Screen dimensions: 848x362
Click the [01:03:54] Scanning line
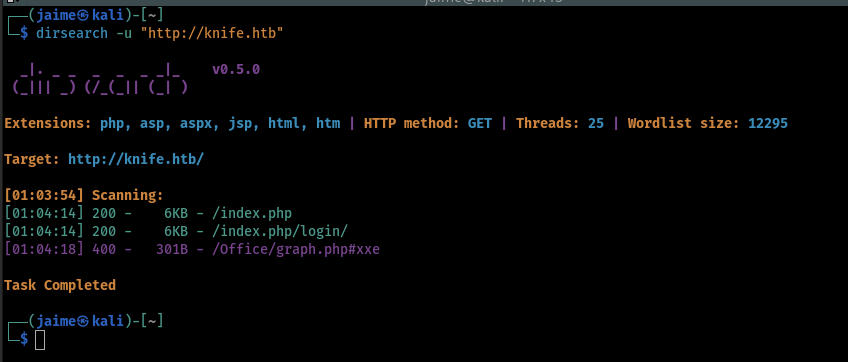(84, 195)
